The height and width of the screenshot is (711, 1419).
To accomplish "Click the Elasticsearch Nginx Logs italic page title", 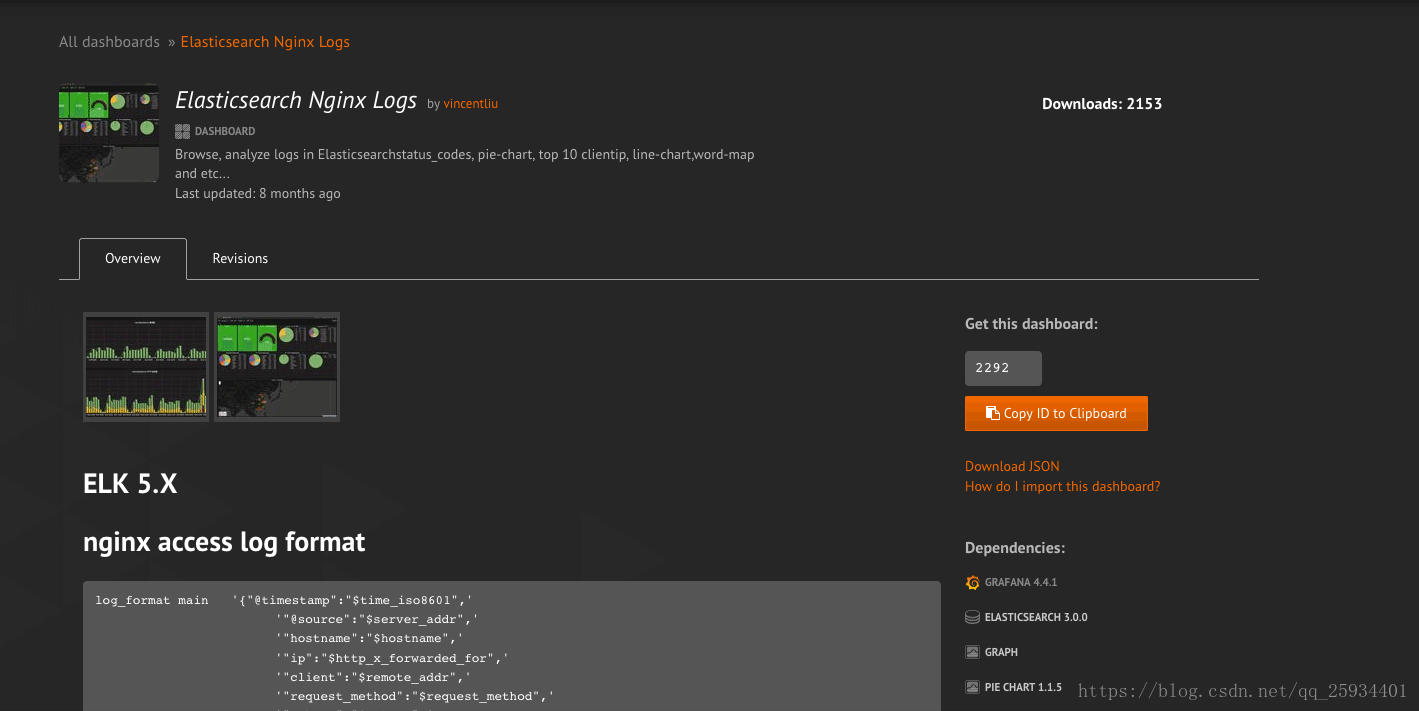I will (296, 101).
